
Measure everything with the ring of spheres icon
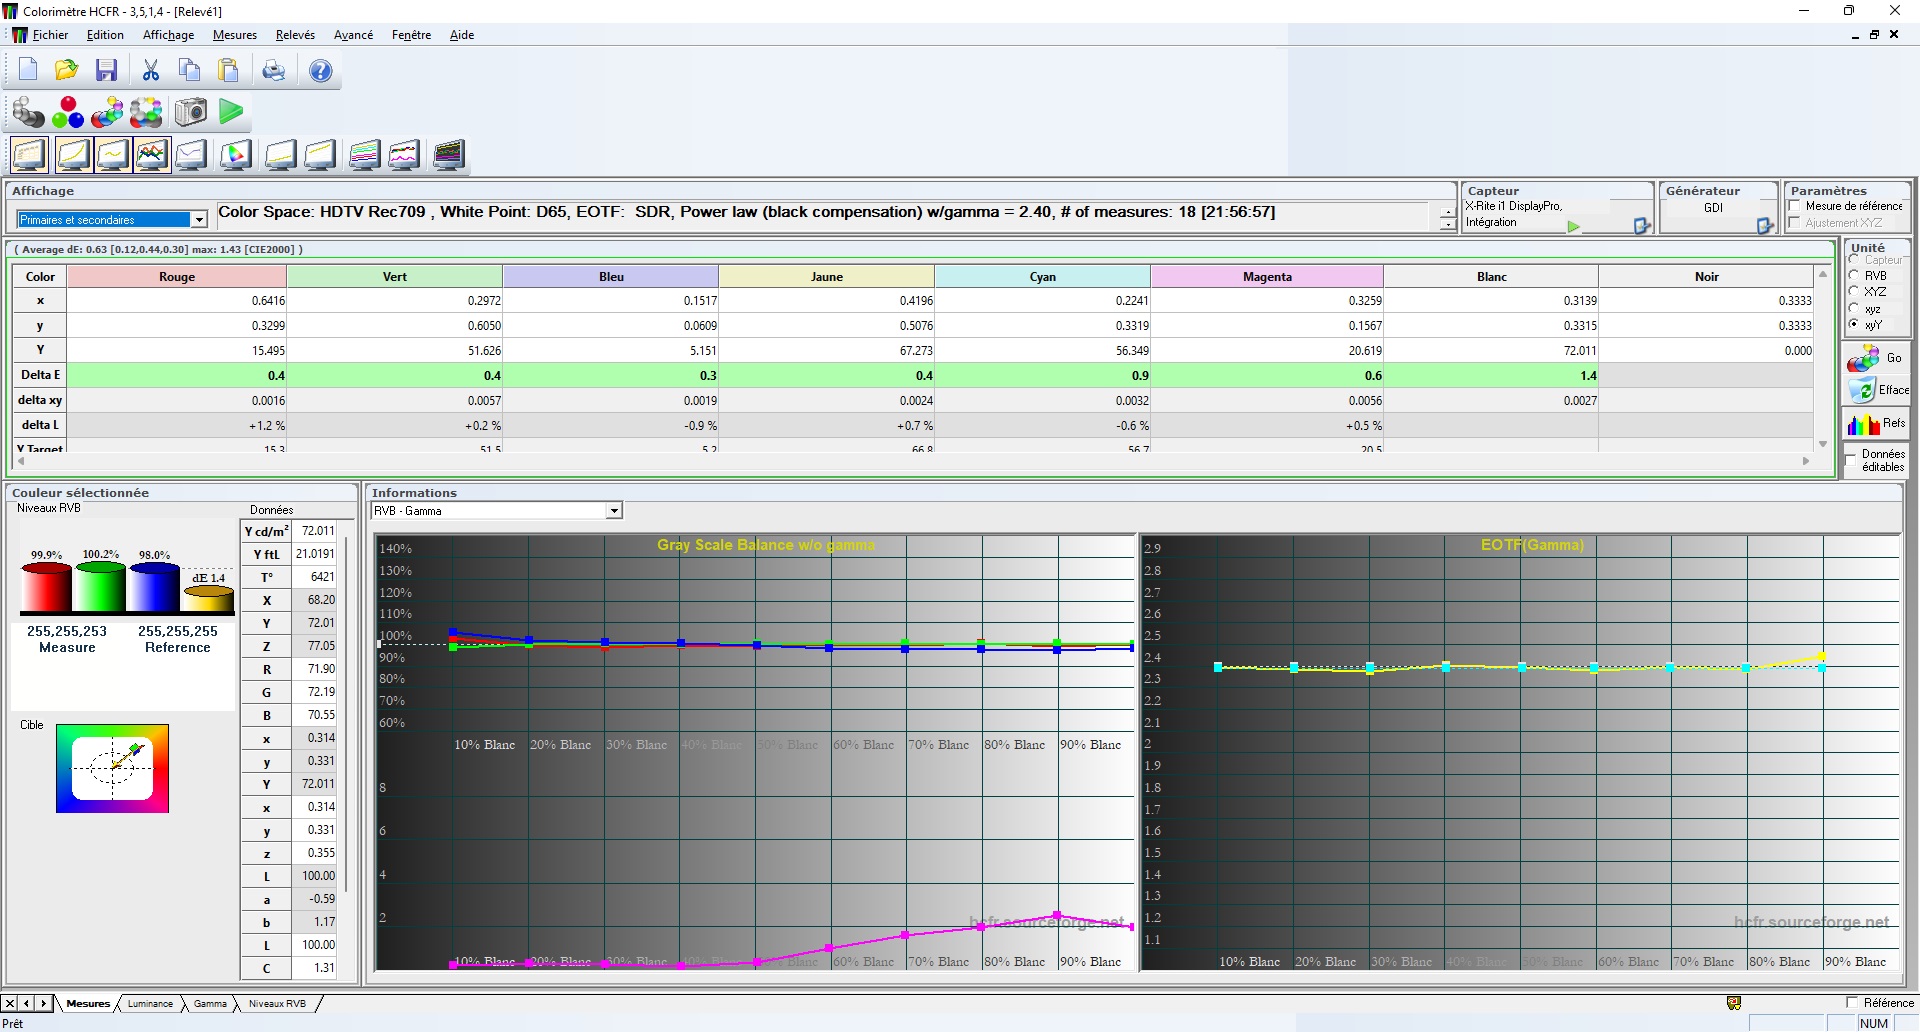[146, 112]
